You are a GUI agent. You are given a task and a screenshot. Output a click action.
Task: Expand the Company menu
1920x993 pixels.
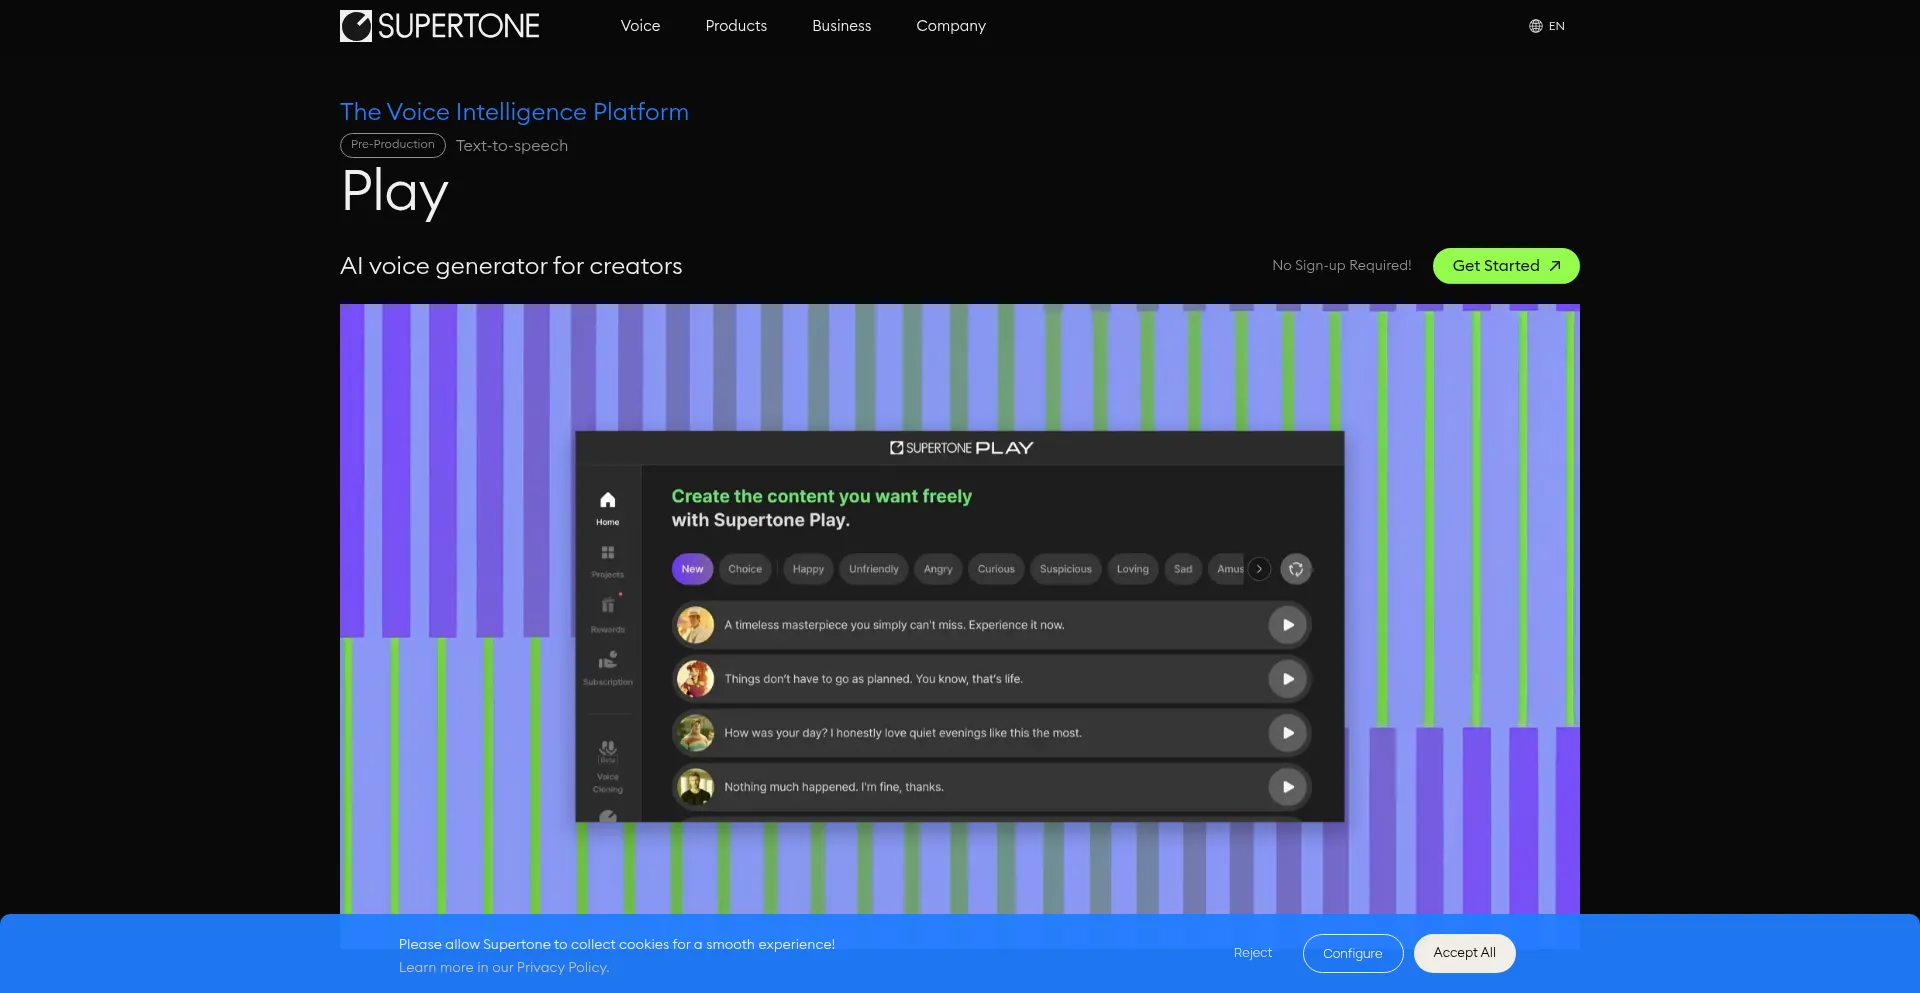tap(950, 26)
